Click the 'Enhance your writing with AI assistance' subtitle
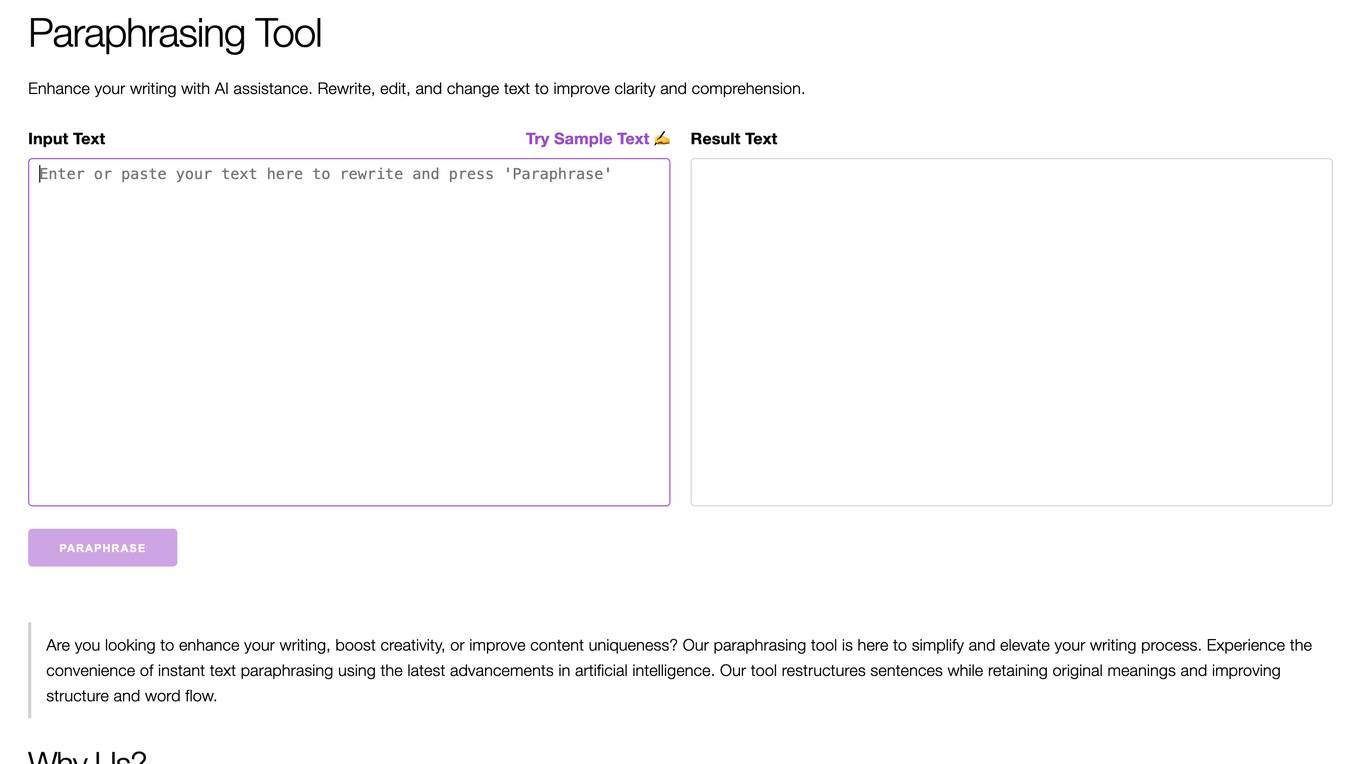1360x764 pixels. click(416, 89)
